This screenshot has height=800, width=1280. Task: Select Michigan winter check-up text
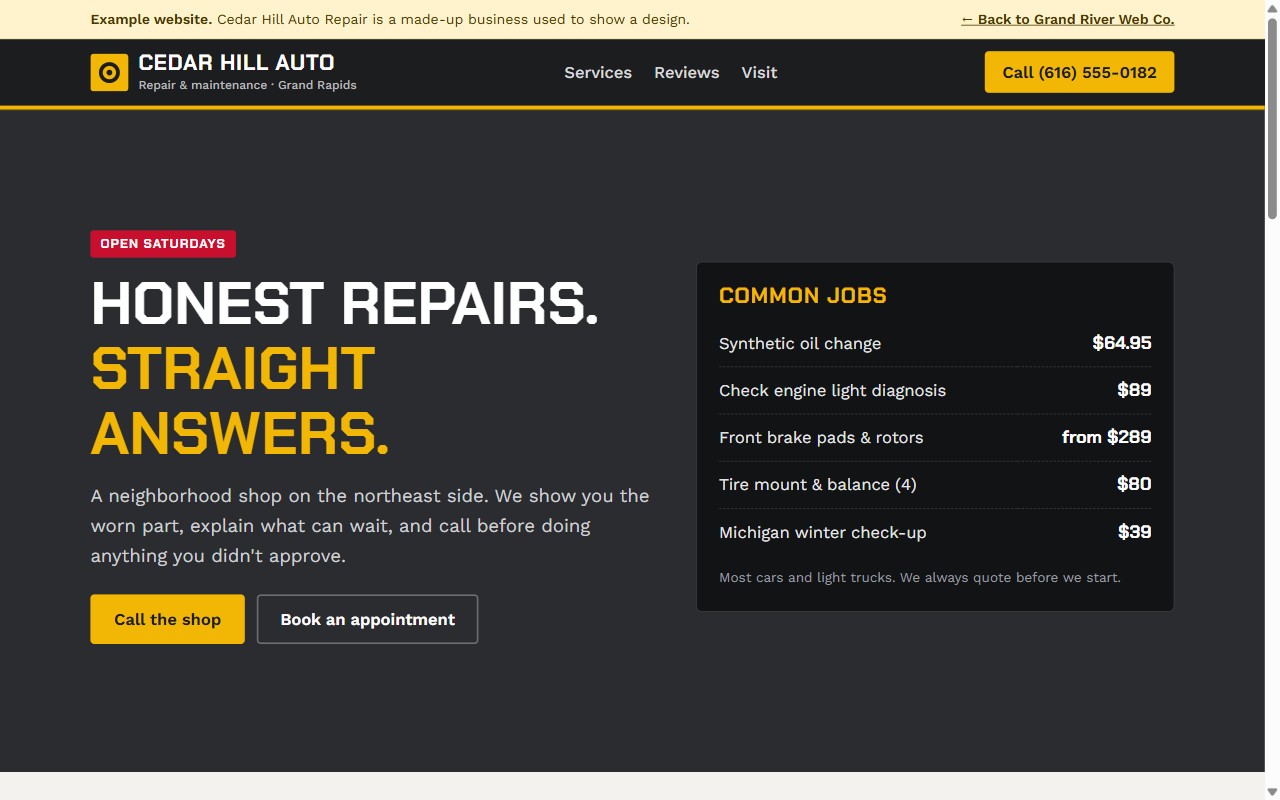coord(823,532)
